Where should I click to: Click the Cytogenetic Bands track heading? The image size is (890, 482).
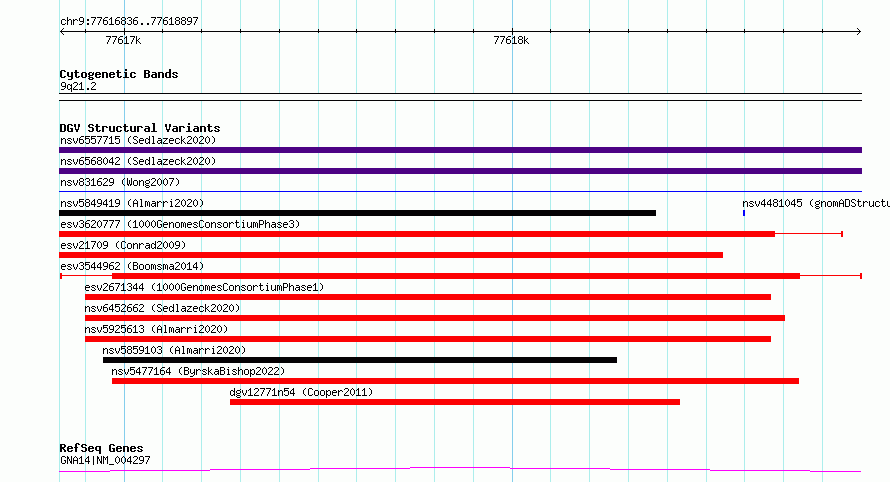[x=119, y=74]
